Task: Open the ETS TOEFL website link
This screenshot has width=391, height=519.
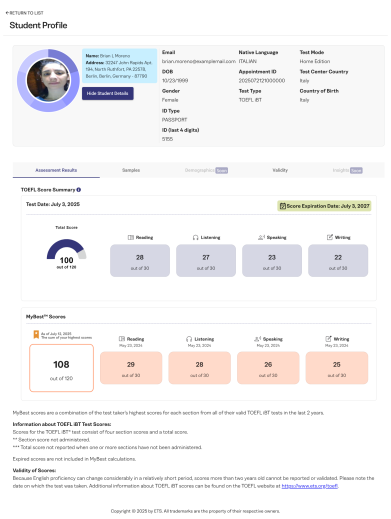Action: pos(310,486)
